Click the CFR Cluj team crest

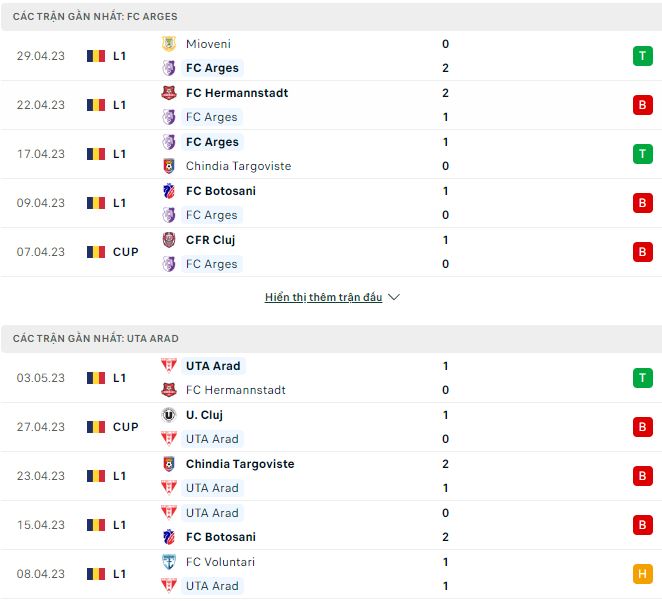point(168,240)
